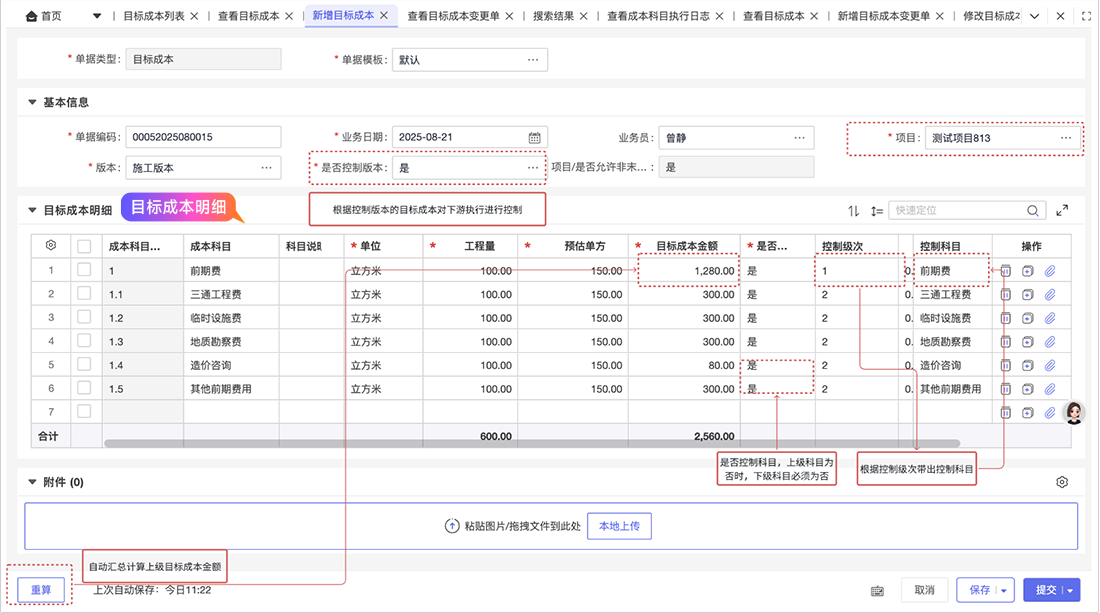This screenshot has width=1100, height=613.
Task: Click the 快速定位 search field
Action: point(956,211)
